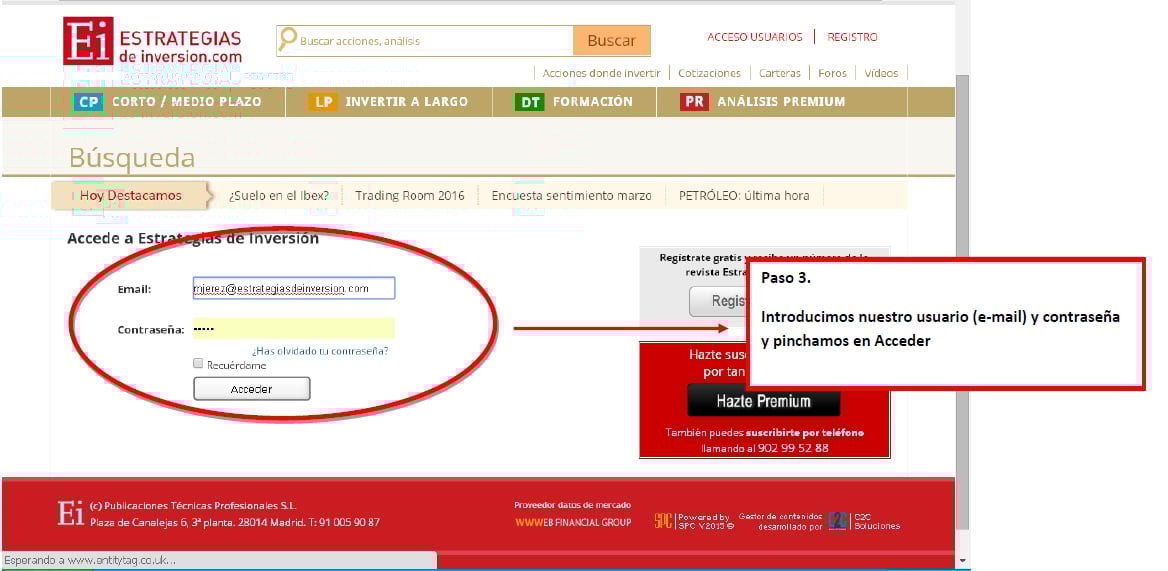Image resolution: width=1168 pixels, height=571 pixels.
Task: Select ANÁLISIS PREMIUM section
Action: 781,101
